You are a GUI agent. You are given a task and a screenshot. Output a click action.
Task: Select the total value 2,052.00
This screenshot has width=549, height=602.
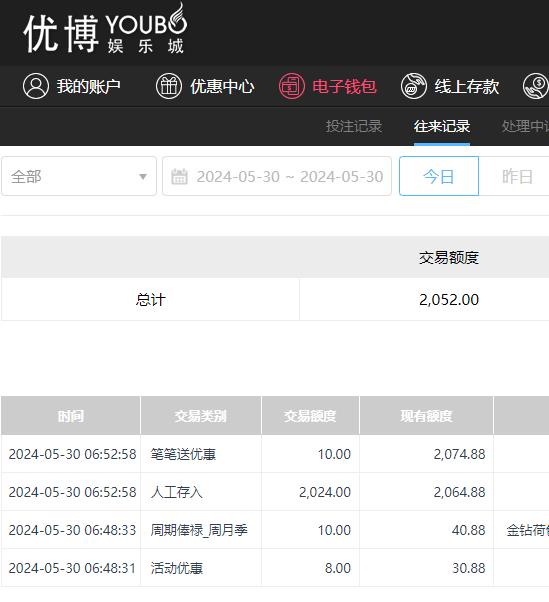point(449,300)
